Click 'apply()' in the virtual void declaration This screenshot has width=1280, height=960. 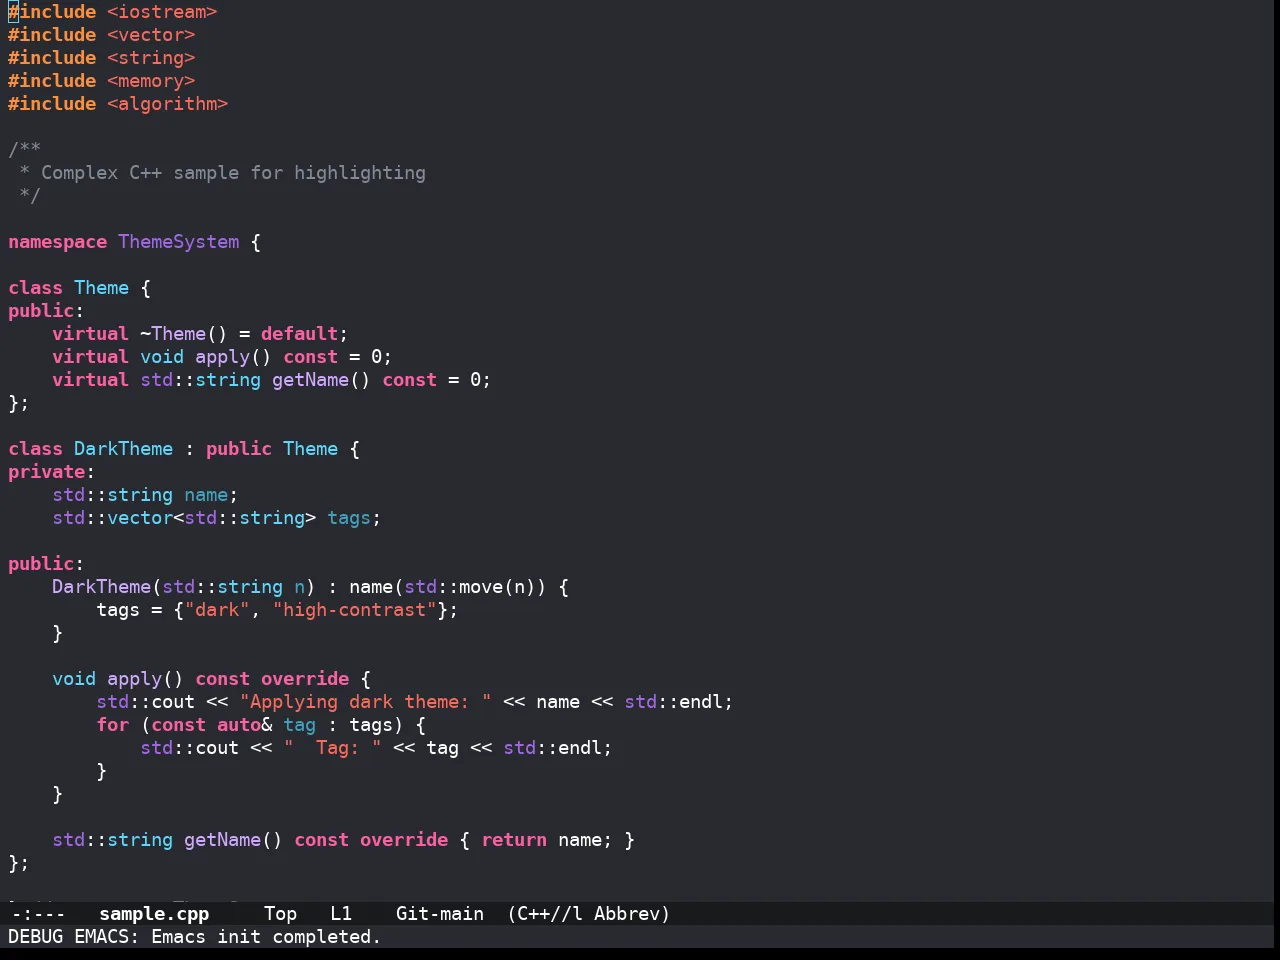pyautogui.click(x=233, y=357)
